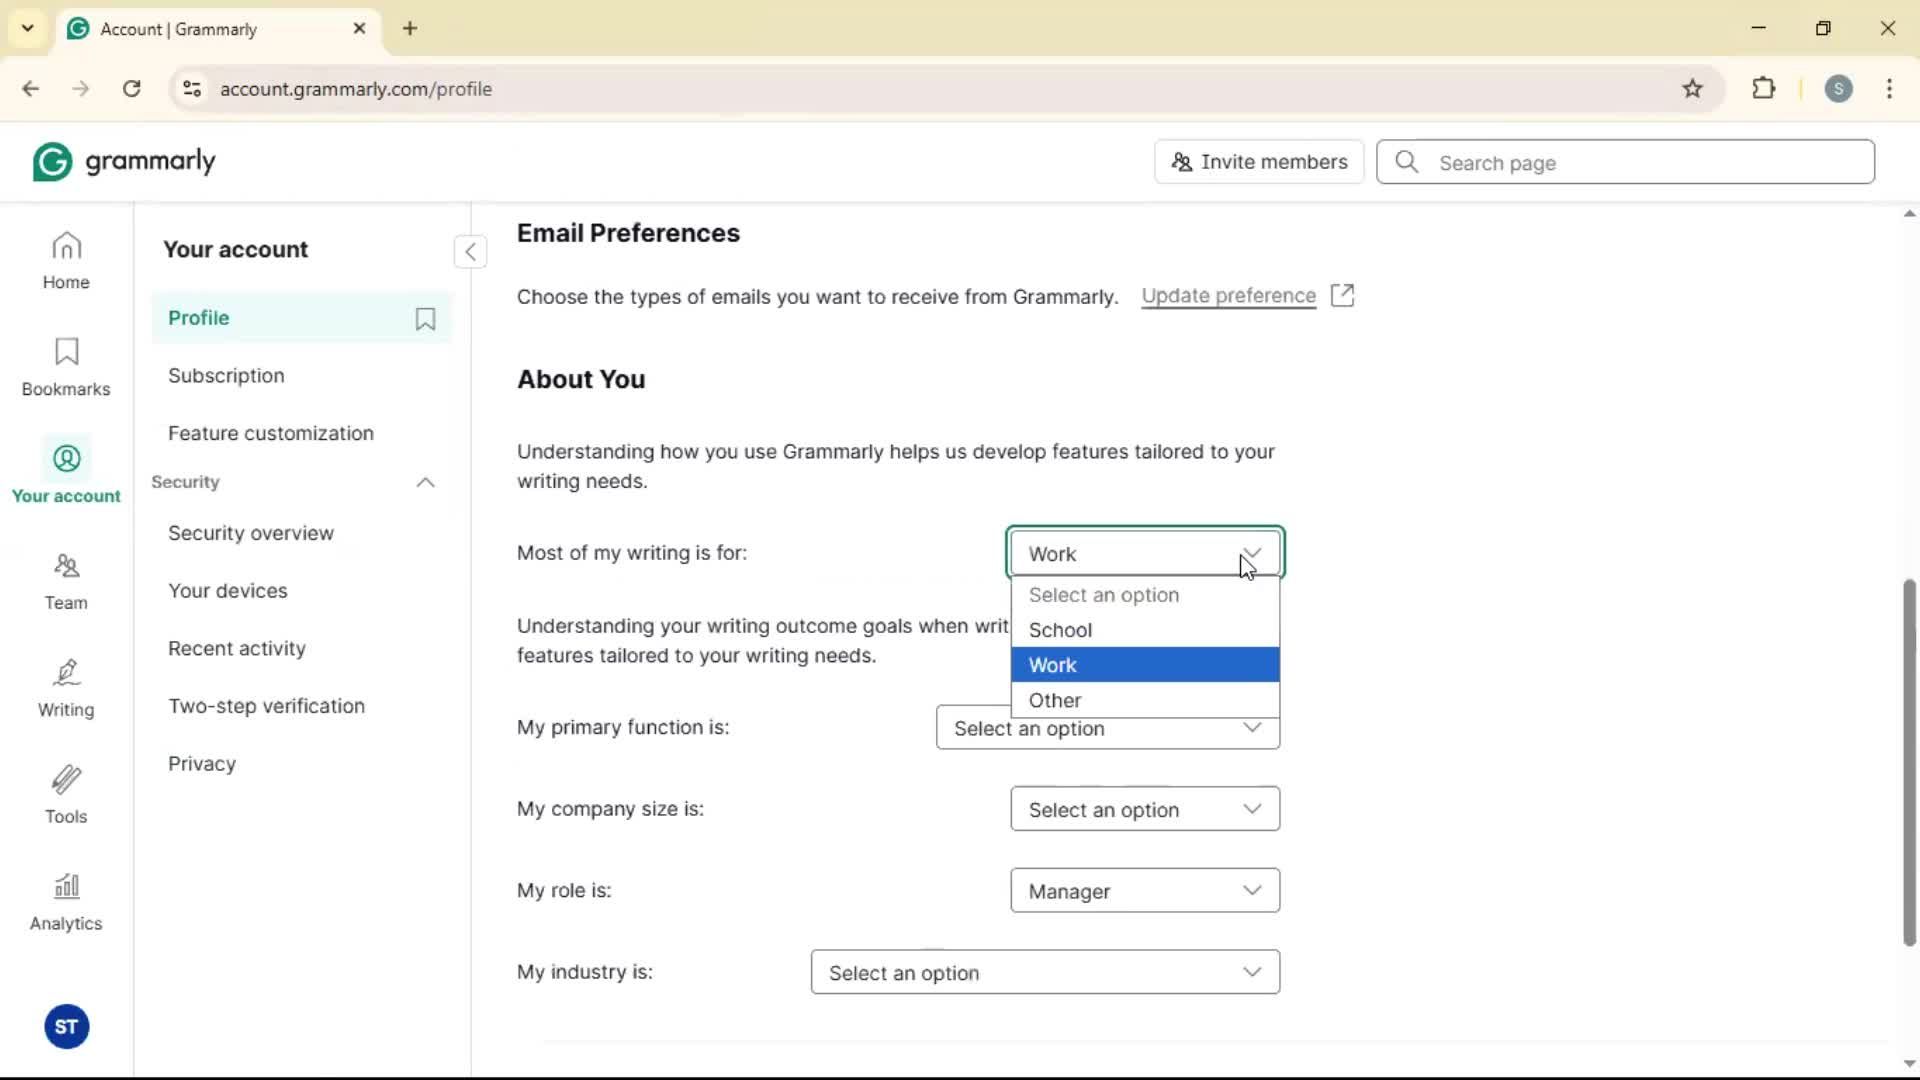This screenshot has height=1080, width=1920.
Task: Click the ST user avatar
Action: click(x=66, y=1026)
